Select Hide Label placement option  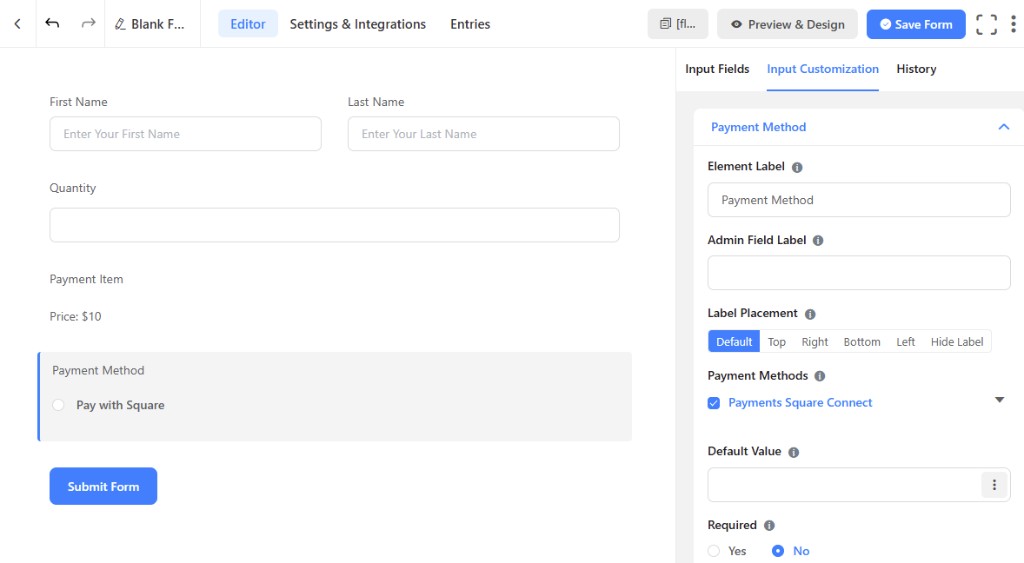pyautogui.click(x=957, y=342)
